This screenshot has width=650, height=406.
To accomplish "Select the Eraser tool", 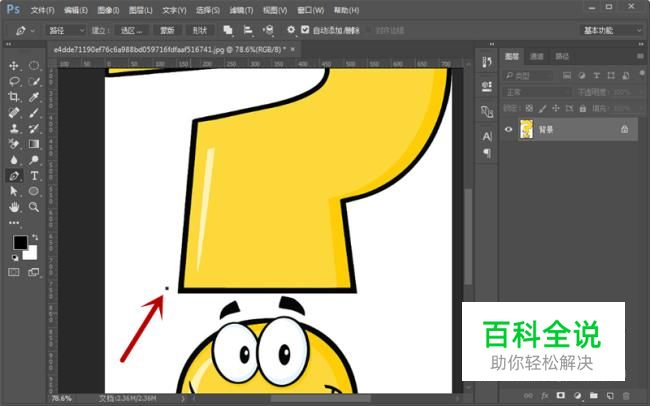I will [14, 144].
